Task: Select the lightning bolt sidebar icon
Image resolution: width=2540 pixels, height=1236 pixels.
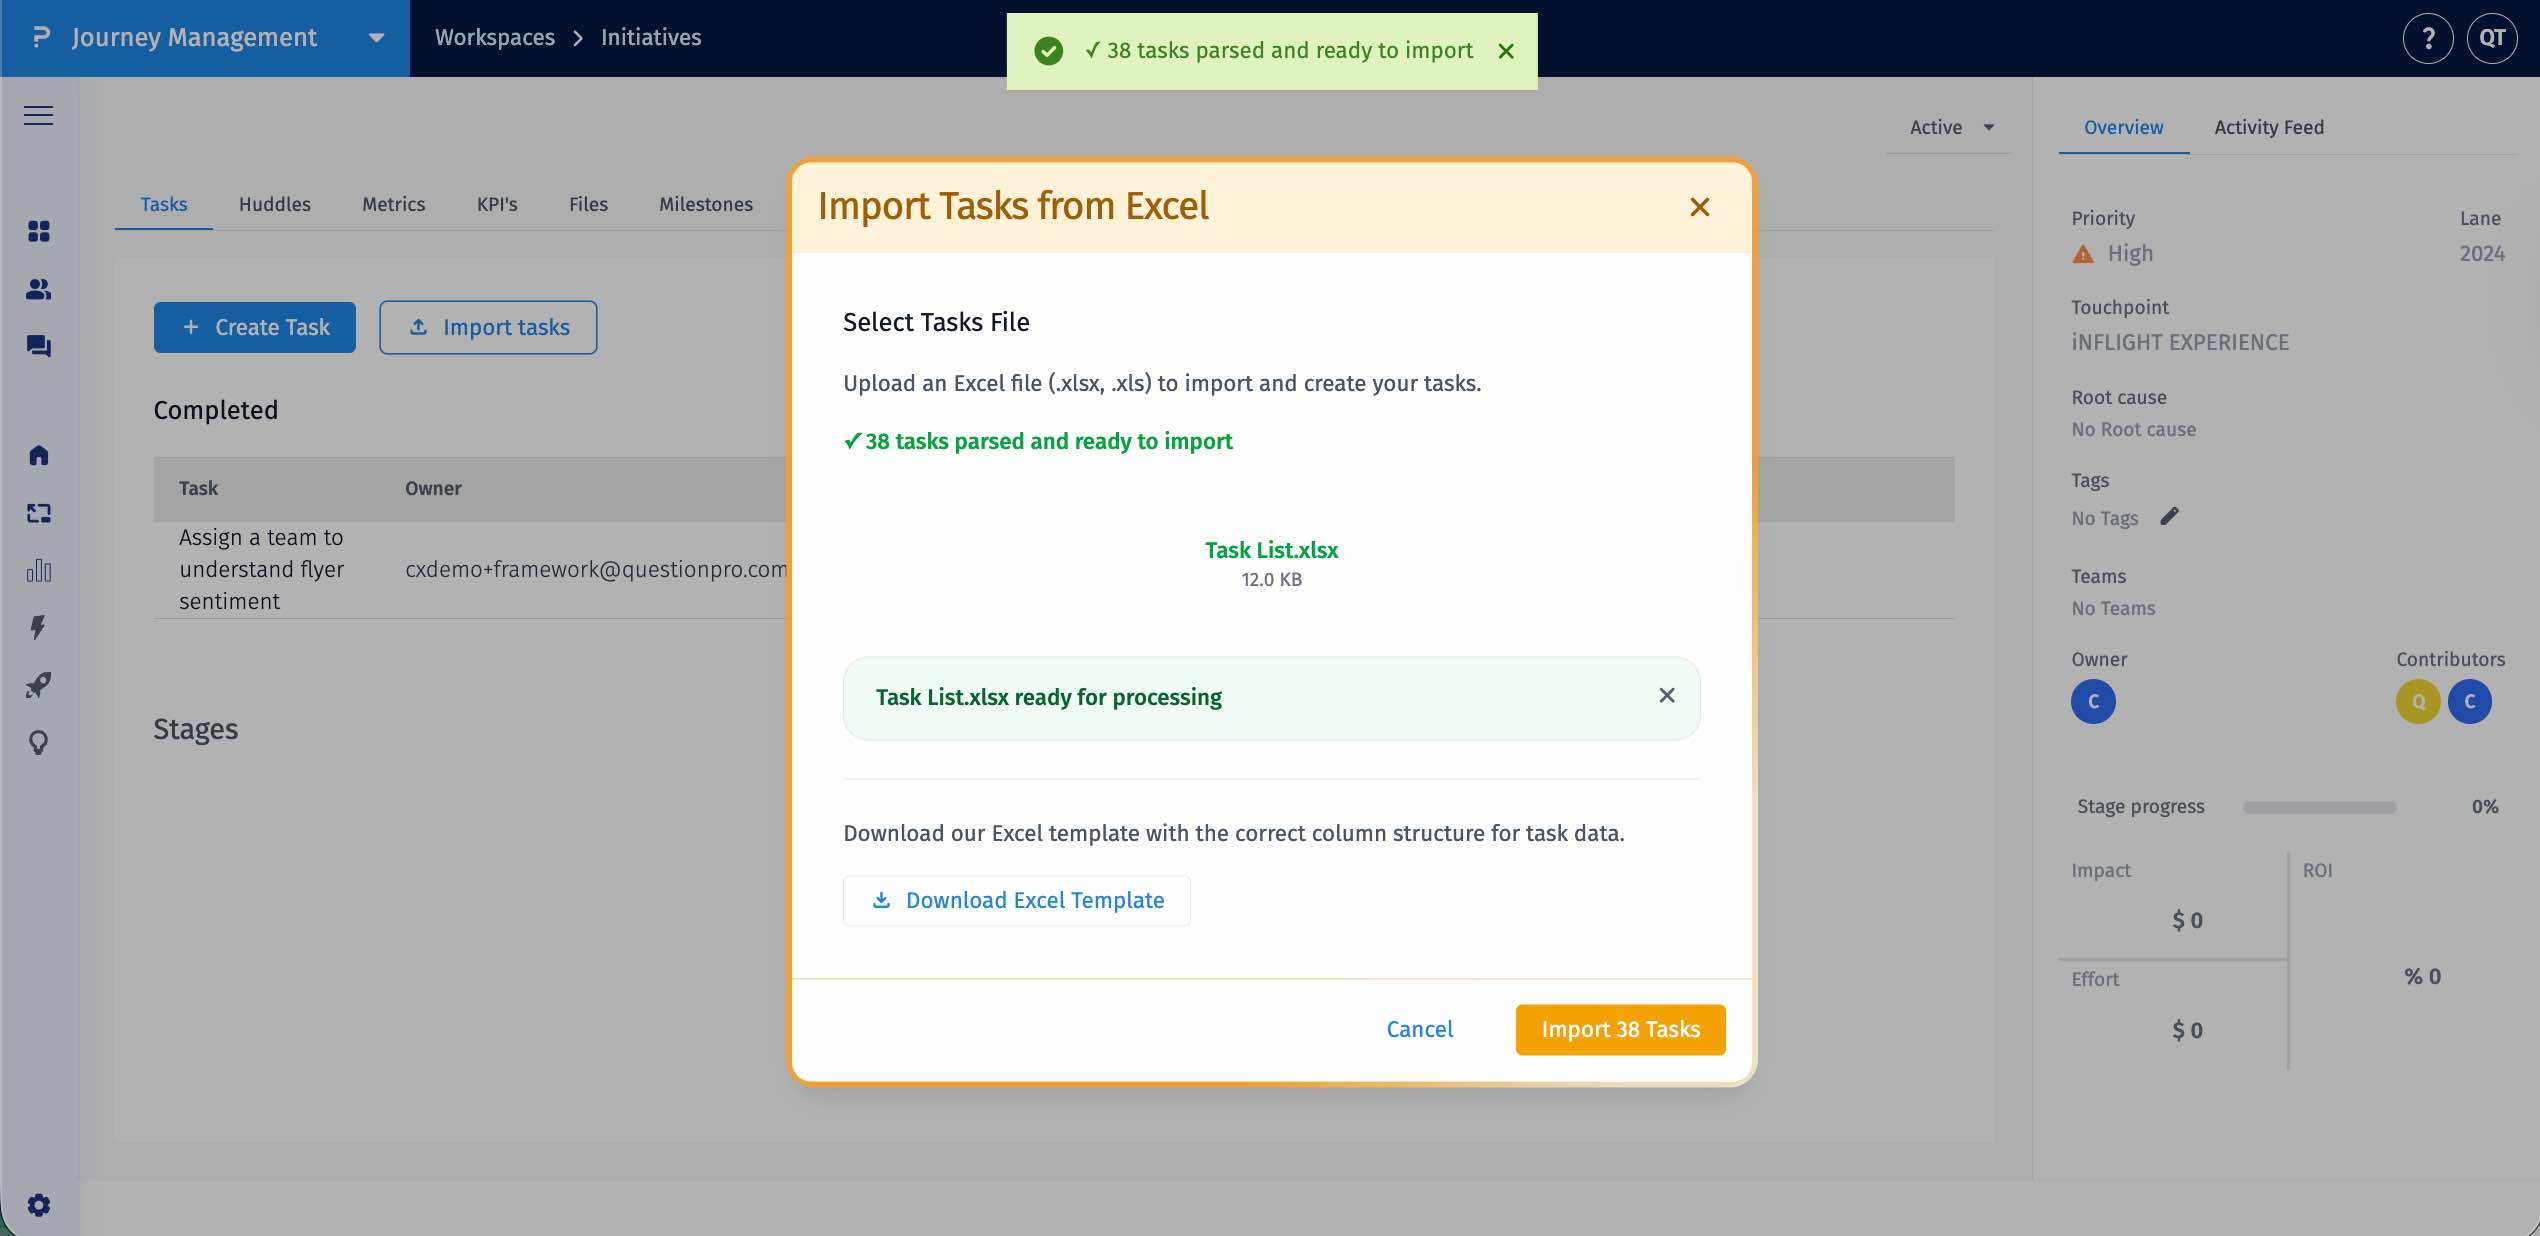Action: 38,628
